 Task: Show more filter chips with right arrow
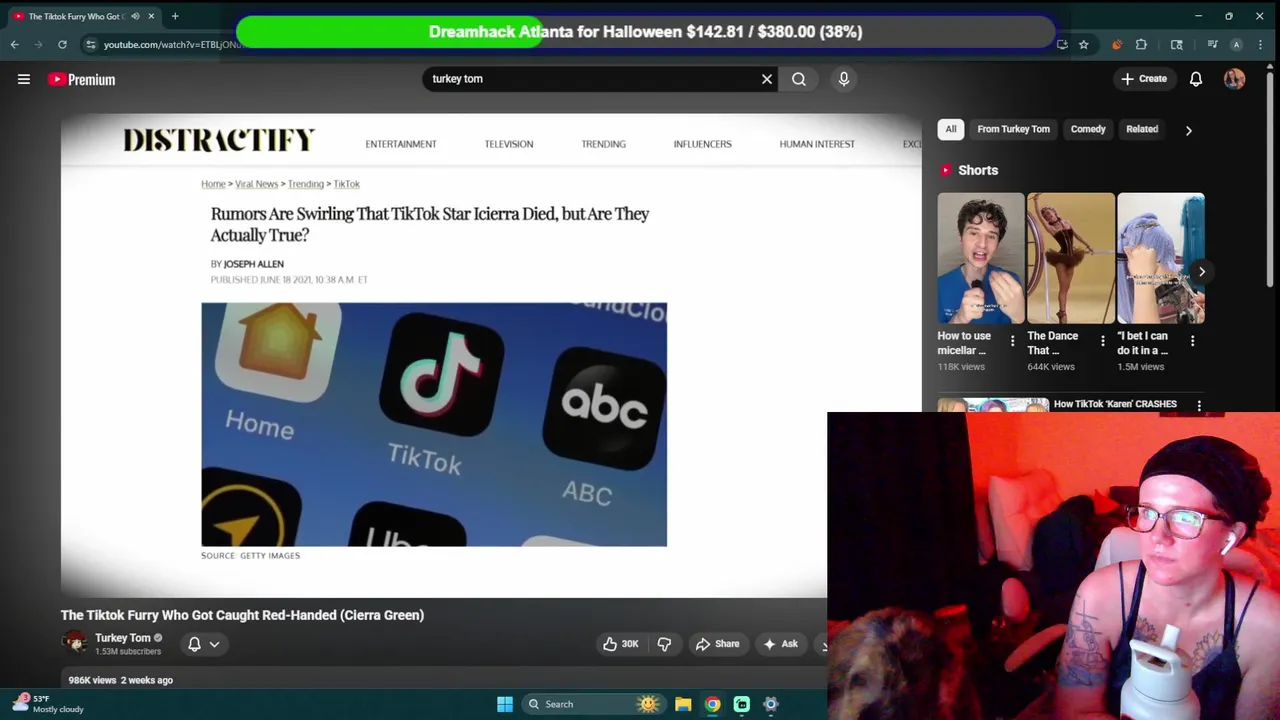click(x=1188, y=130)
